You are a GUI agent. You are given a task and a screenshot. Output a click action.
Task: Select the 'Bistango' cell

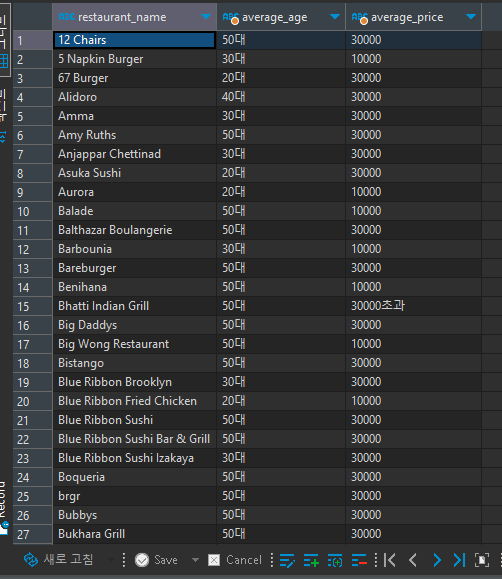(134, 363)
